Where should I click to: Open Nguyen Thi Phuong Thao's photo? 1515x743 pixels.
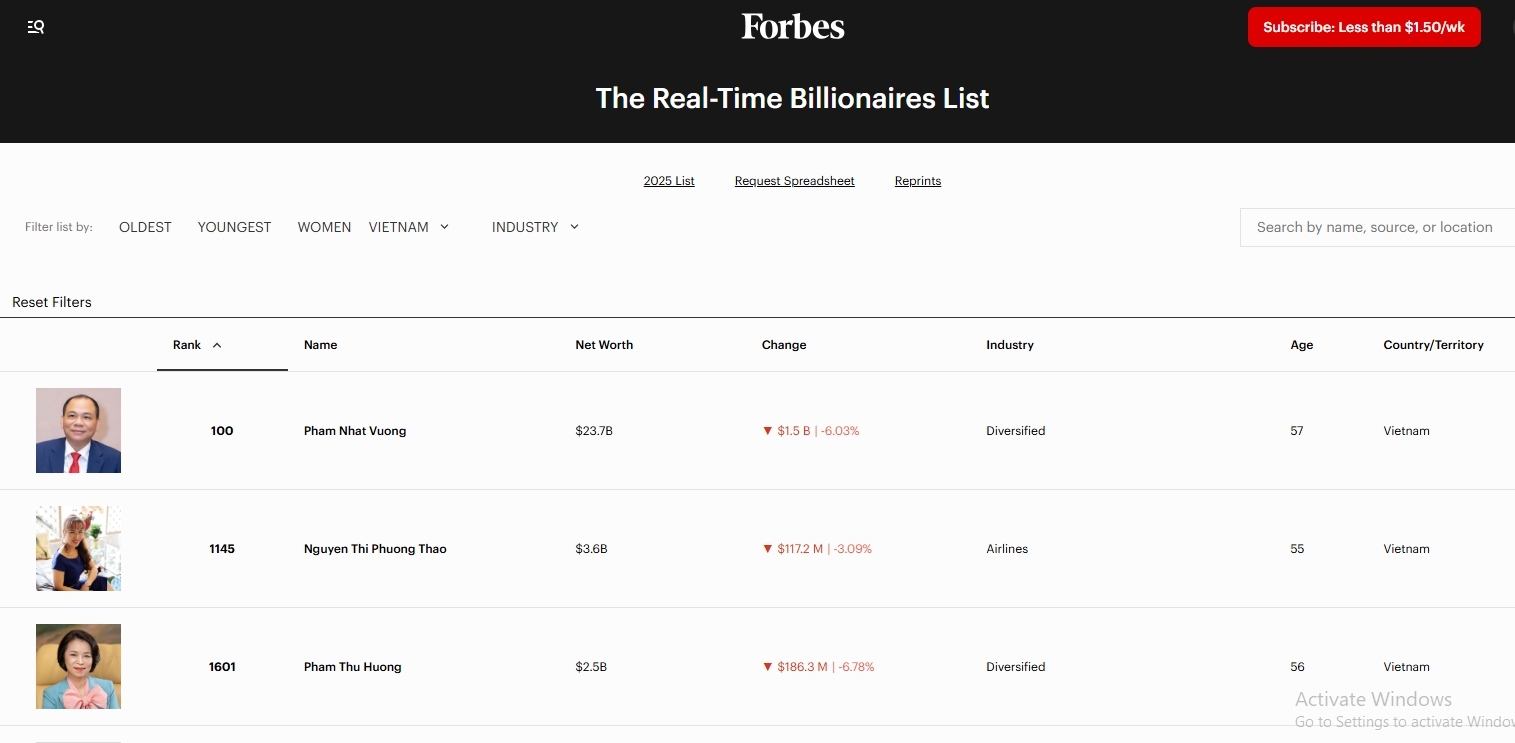(78, 548)
